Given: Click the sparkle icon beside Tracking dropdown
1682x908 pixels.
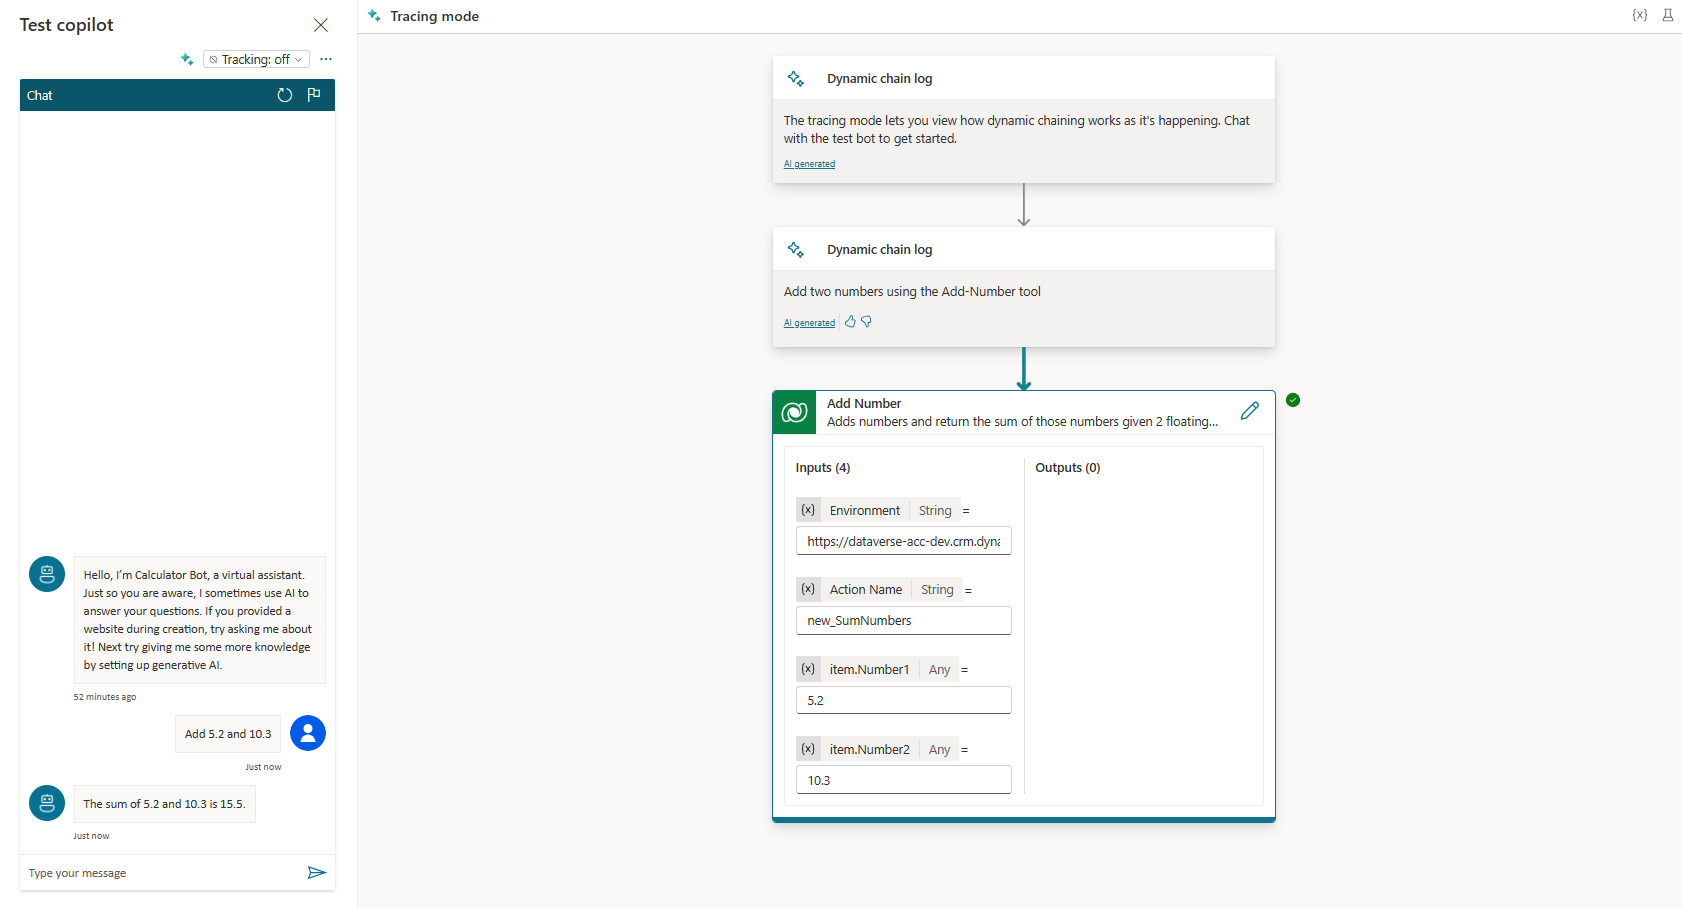Looking at the screenshot, I should 187,59.
